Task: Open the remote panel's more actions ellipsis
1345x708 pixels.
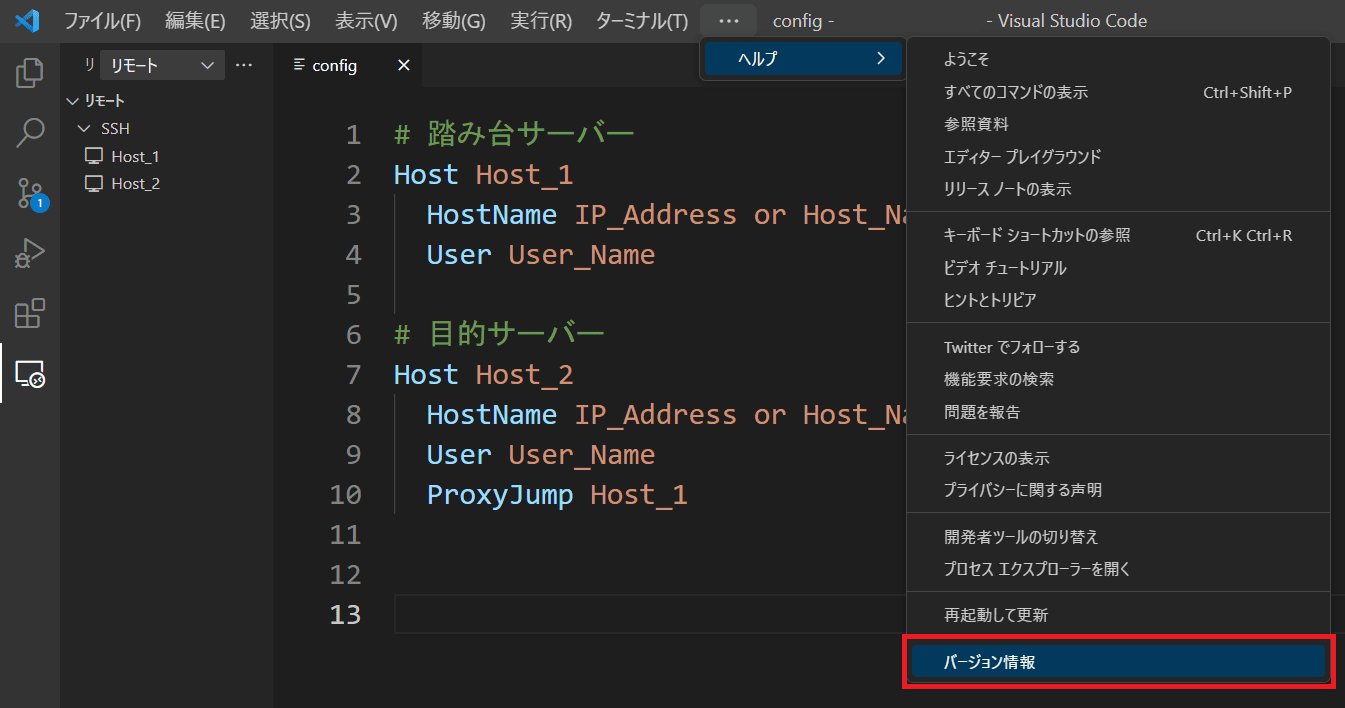Action: (x=244, y=65)
